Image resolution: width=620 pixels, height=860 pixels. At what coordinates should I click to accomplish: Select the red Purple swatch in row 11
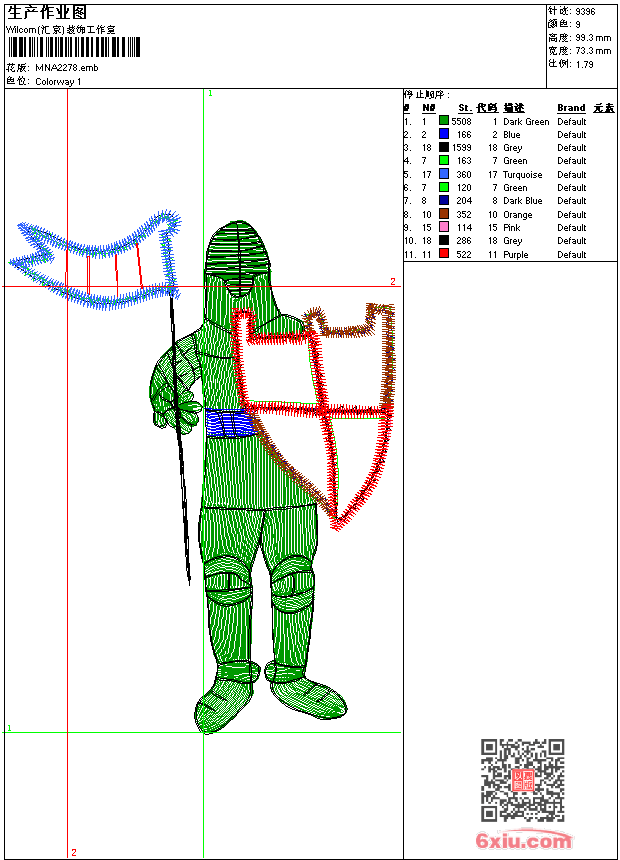point(444,254)
